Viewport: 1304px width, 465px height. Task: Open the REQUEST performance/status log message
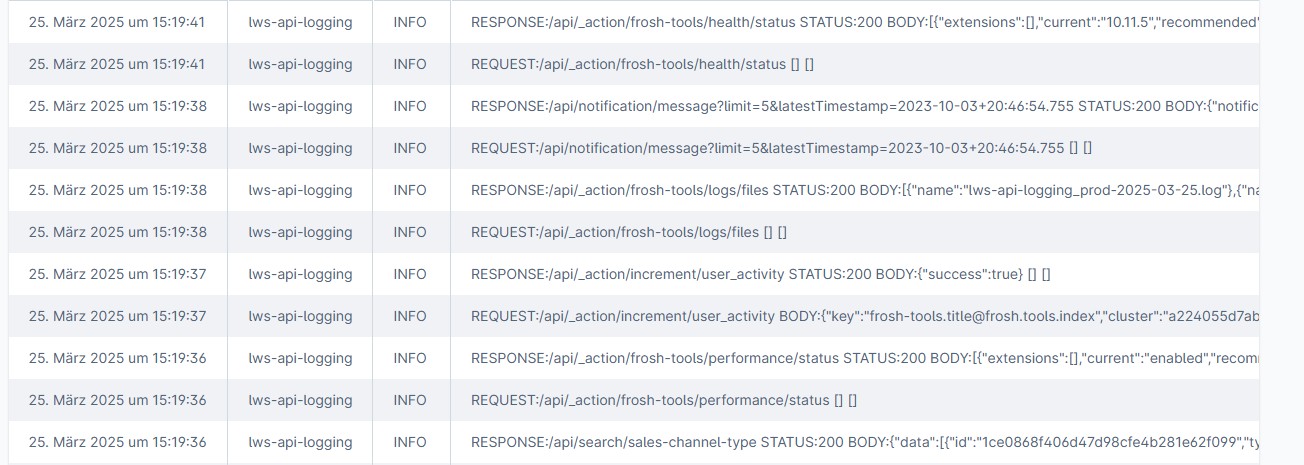(x=664, y=400)
